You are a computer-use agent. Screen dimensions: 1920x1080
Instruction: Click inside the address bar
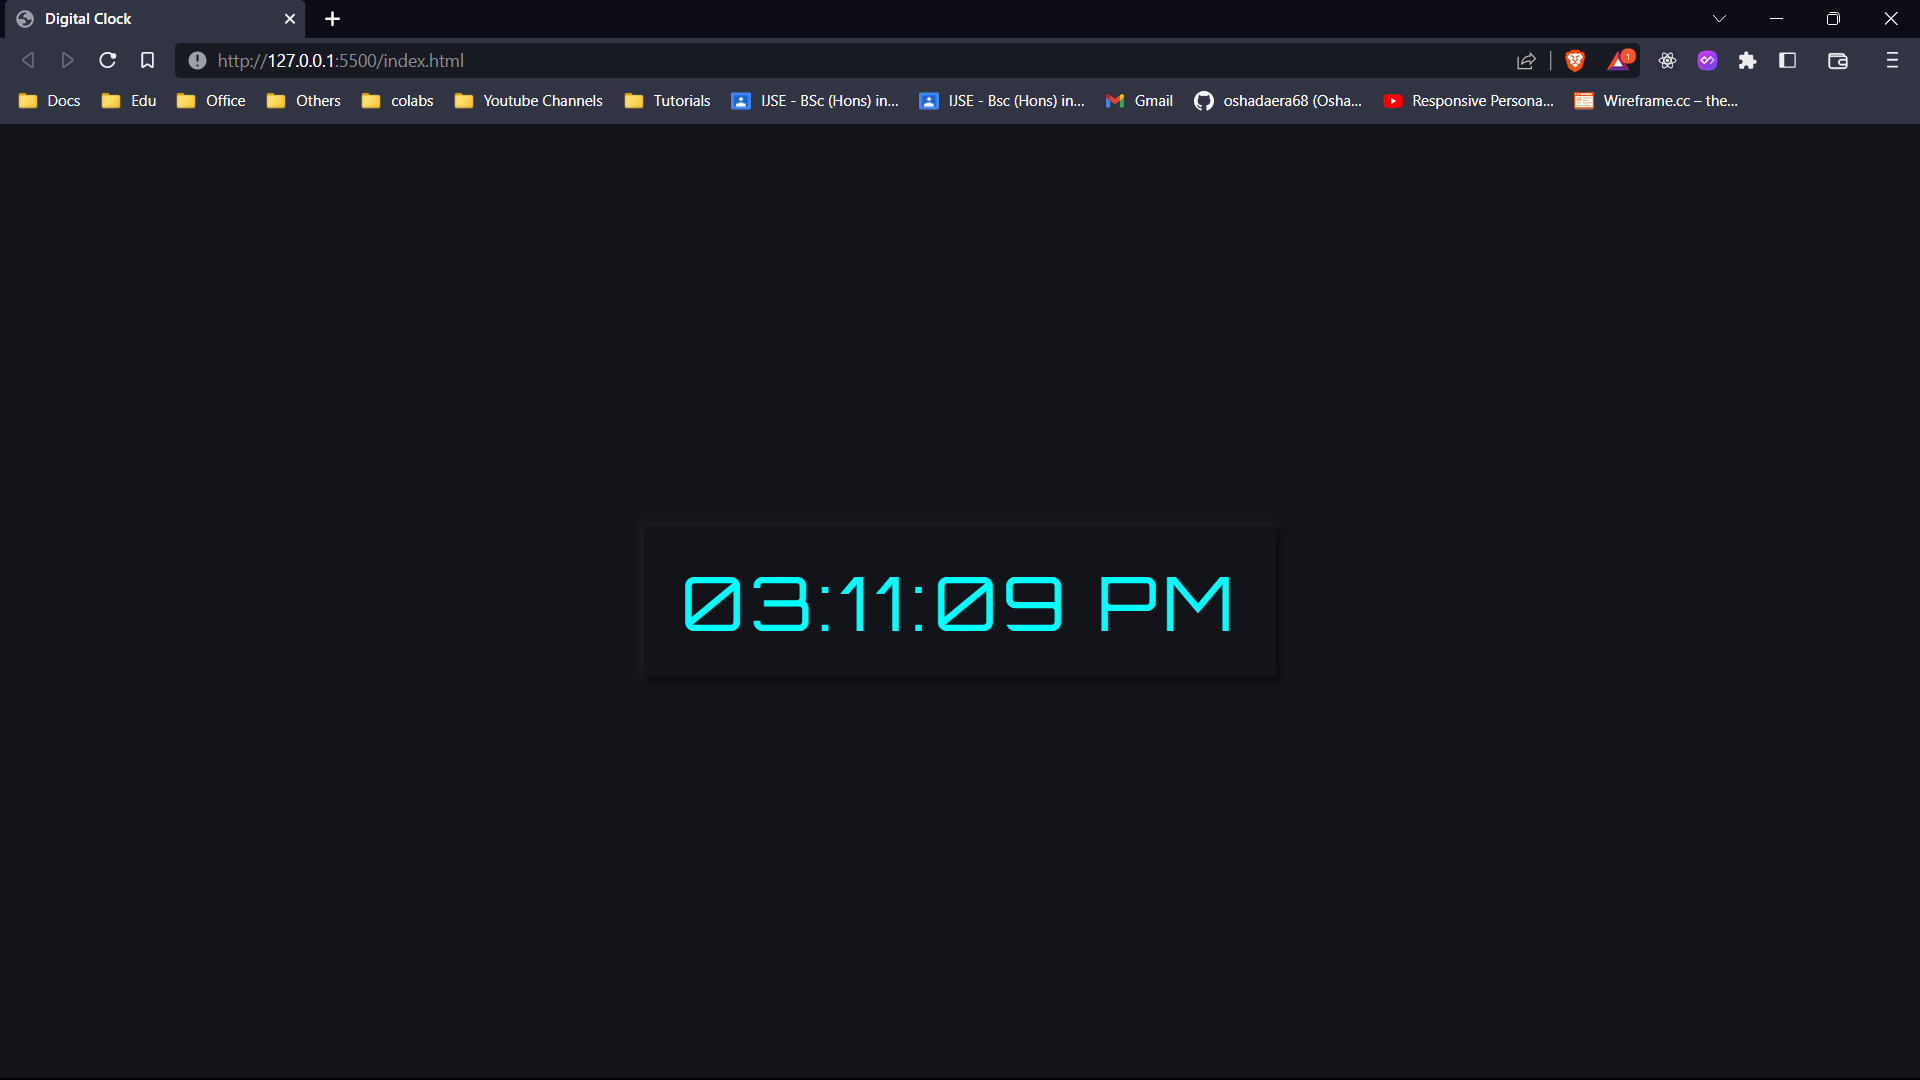(x=700, y=60)
